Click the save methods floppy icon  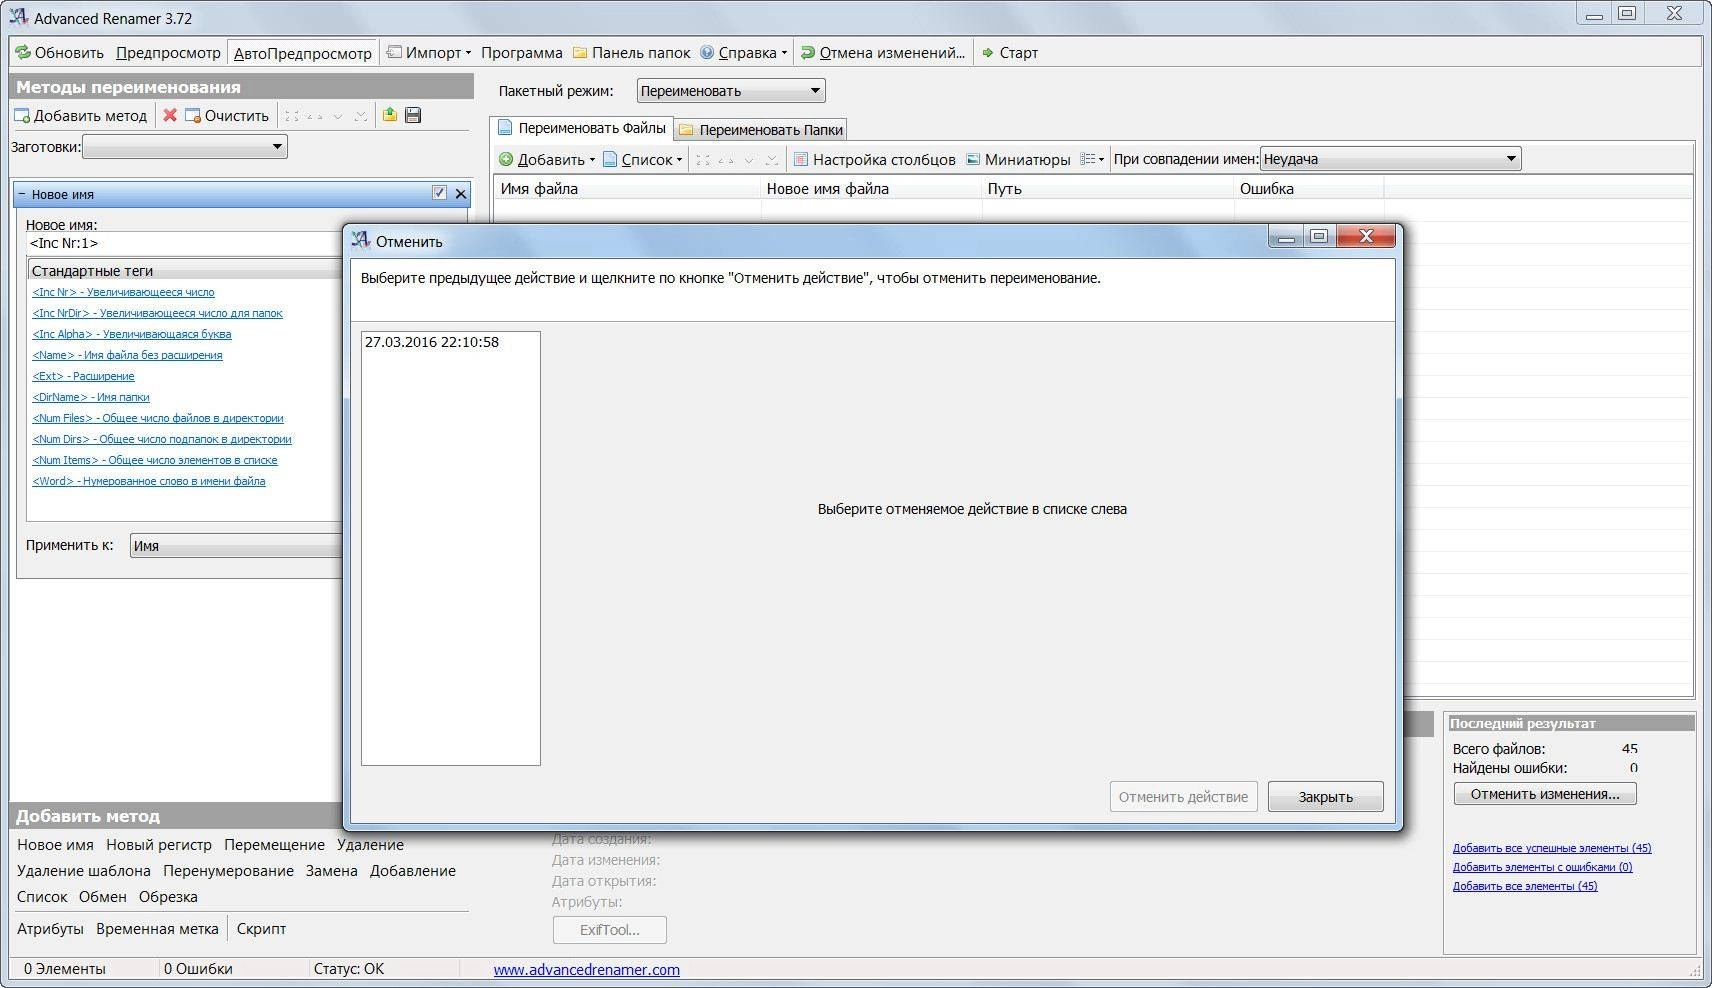tap(413, 115)
